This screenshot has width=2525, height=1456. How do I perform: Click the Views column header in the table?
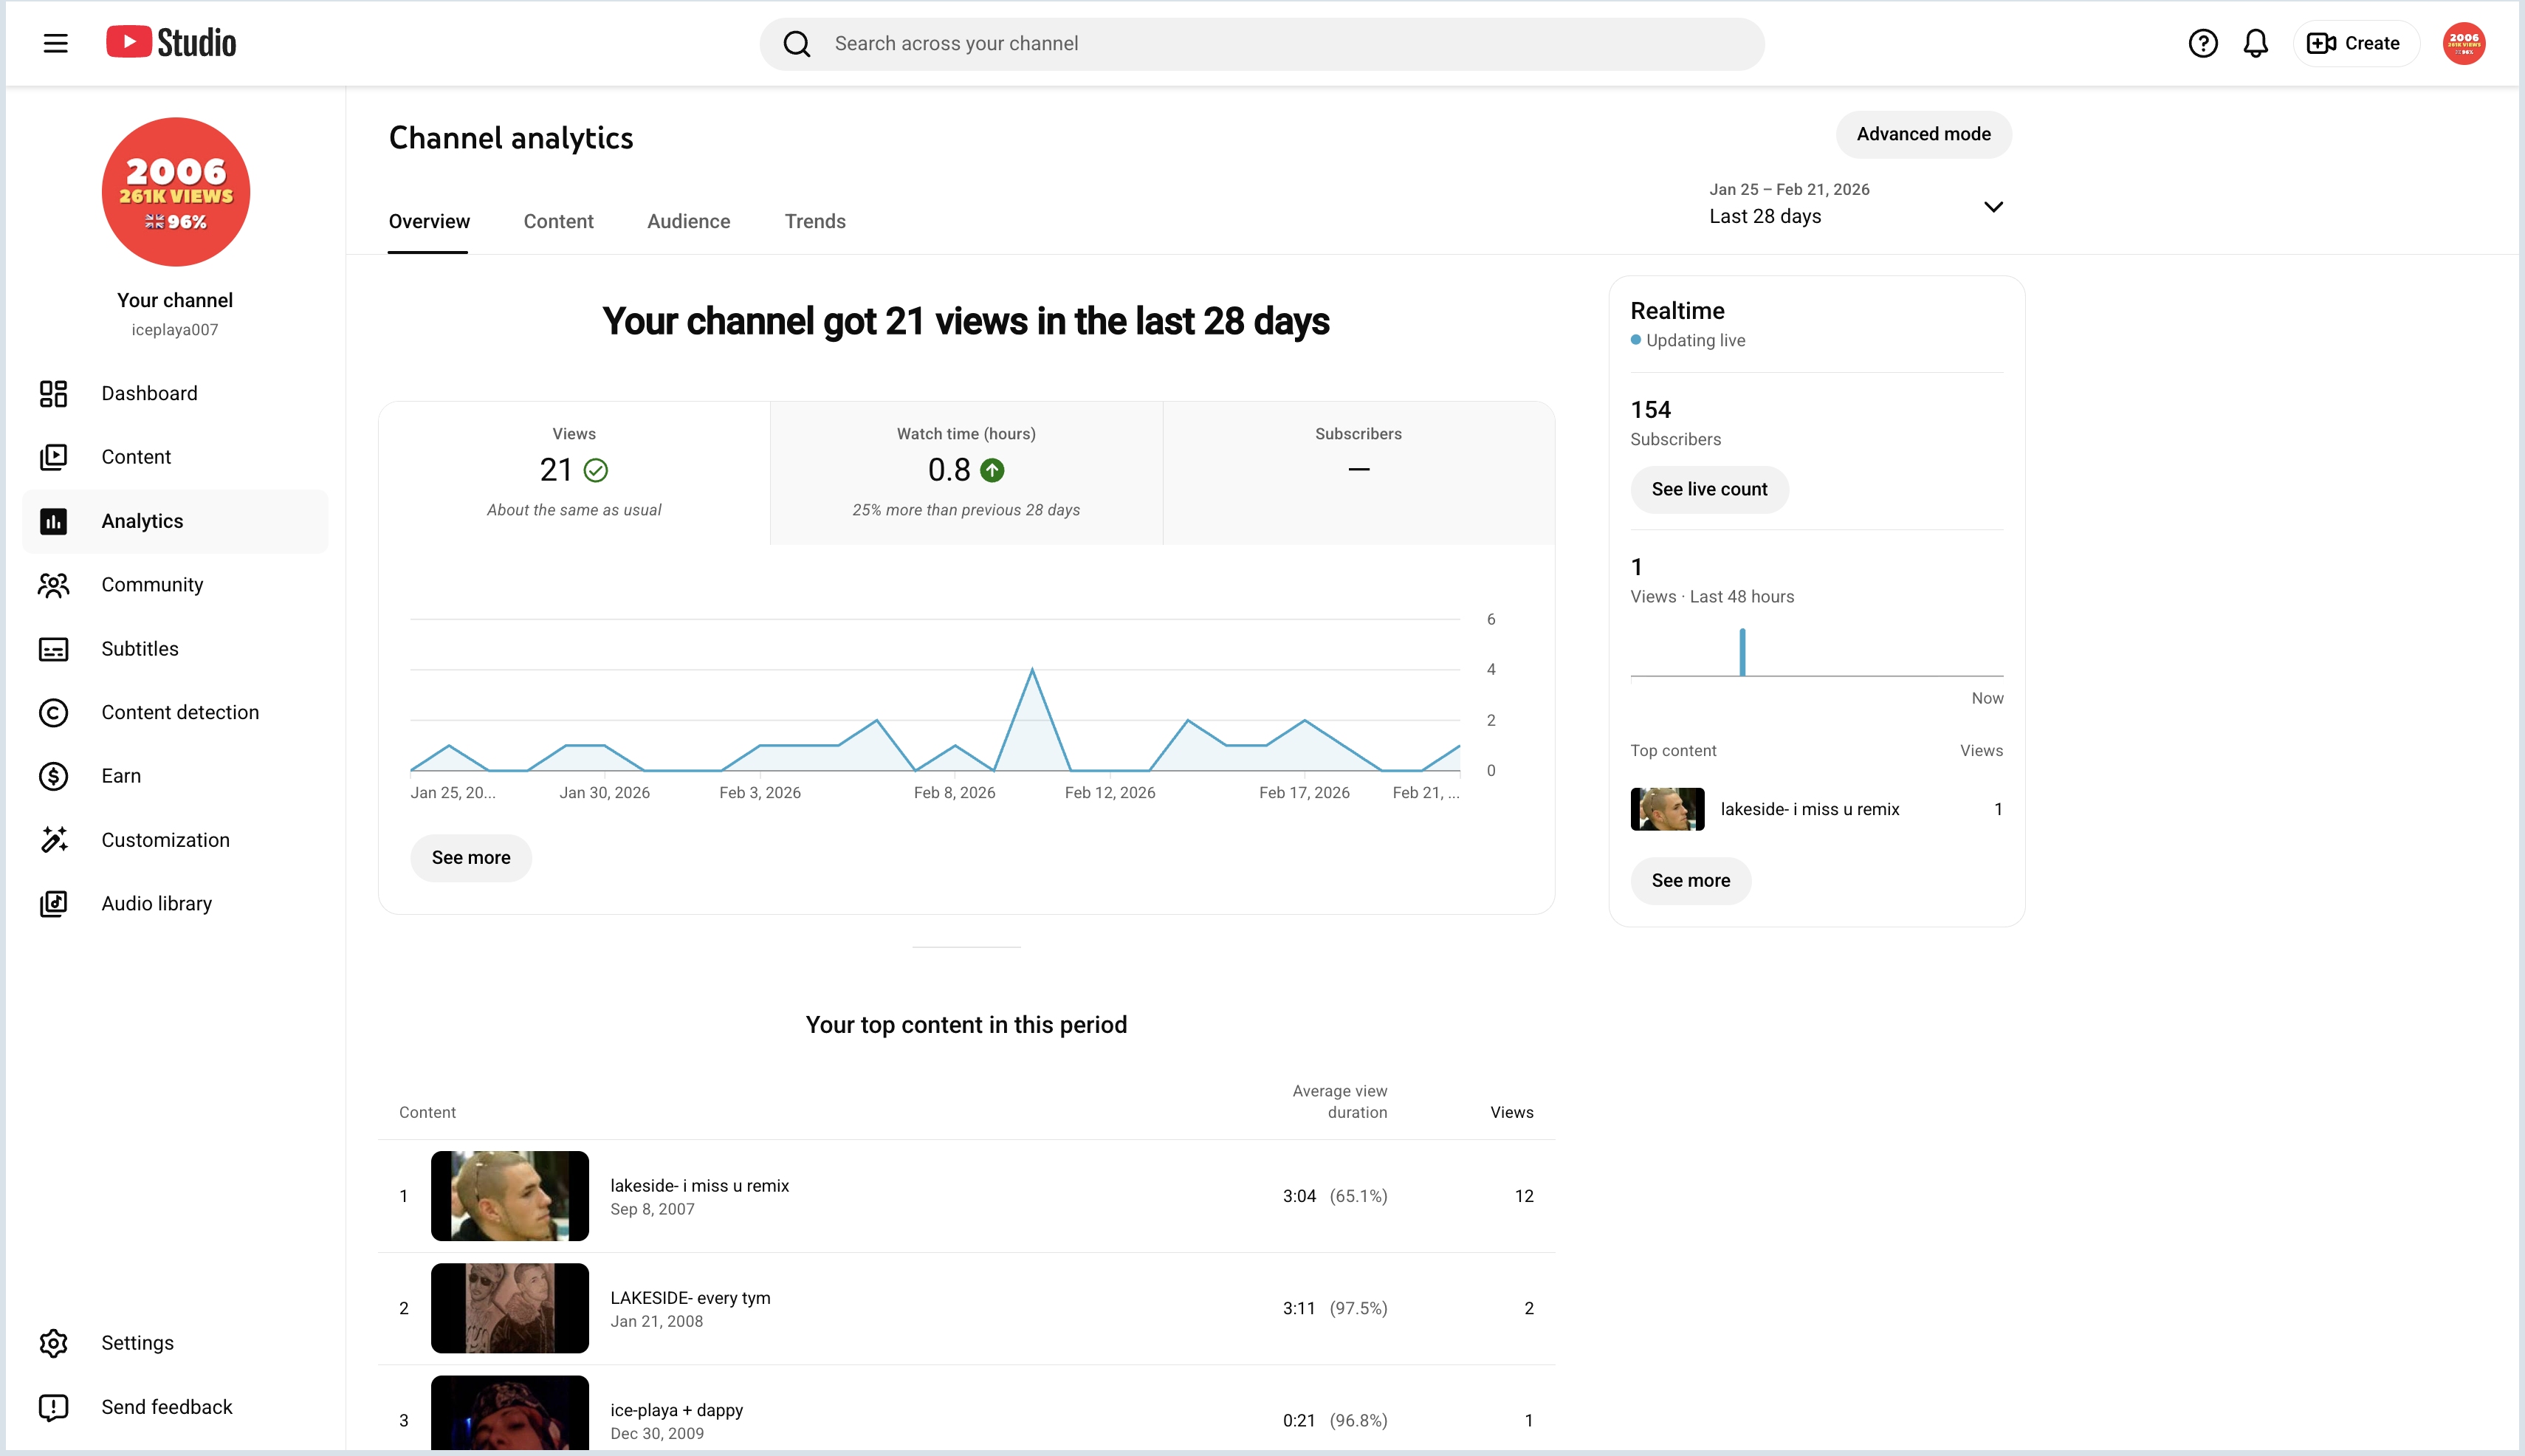click(1511, 1112)
